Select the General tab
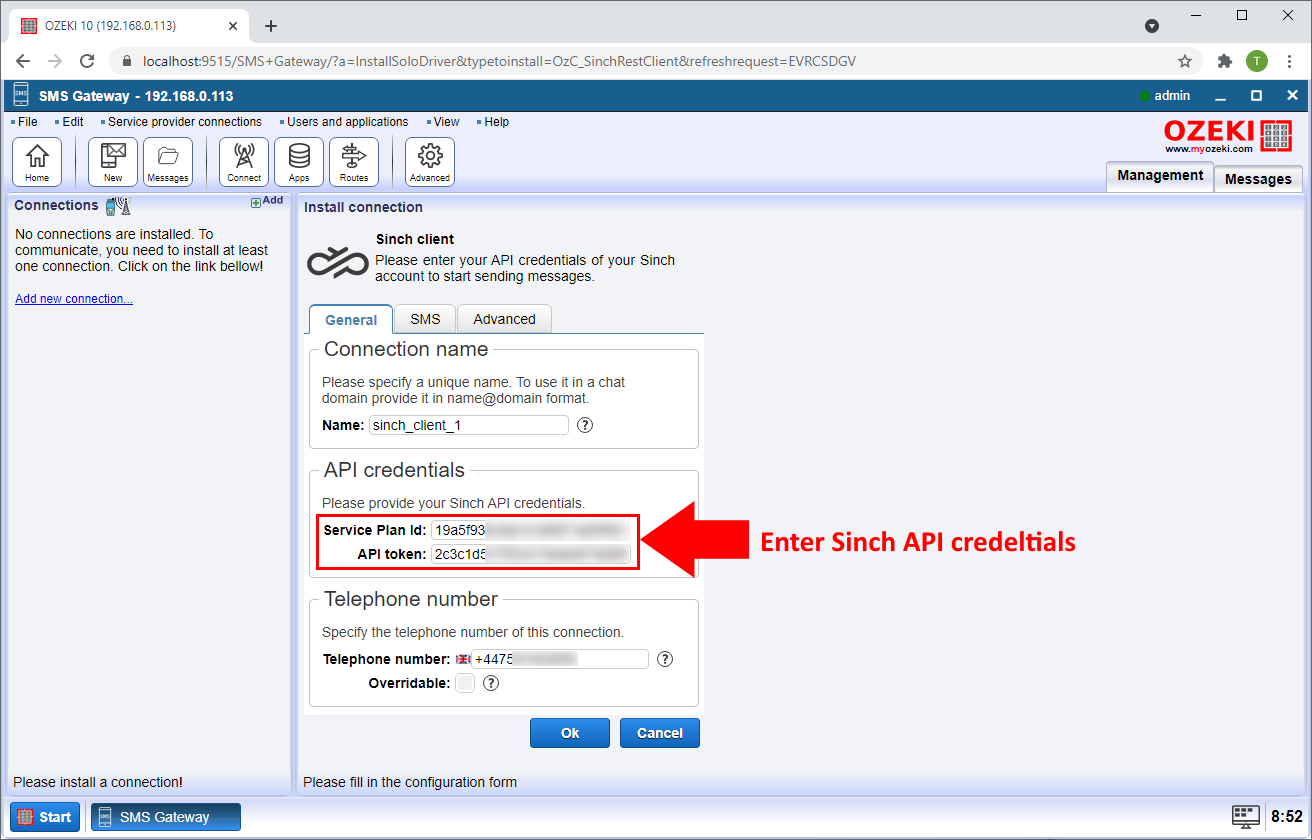 coord(351,320)
